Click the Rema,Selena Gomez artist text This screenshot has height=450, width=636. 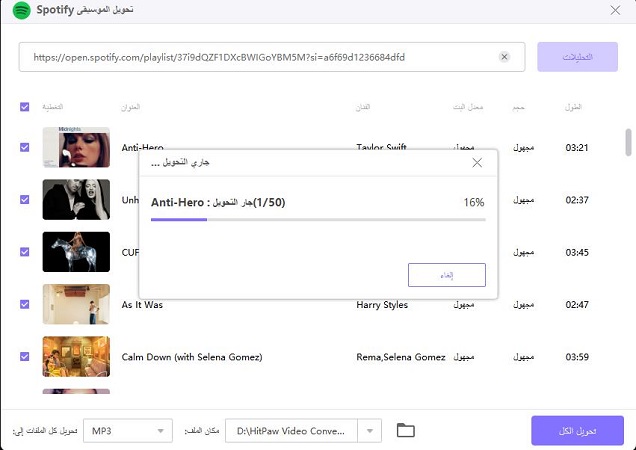click(x=401, y=357)
